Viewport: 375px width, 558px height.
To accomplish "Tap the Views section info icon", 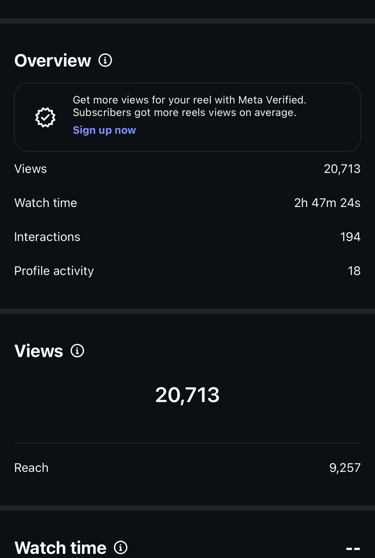I will coord(77,351).
